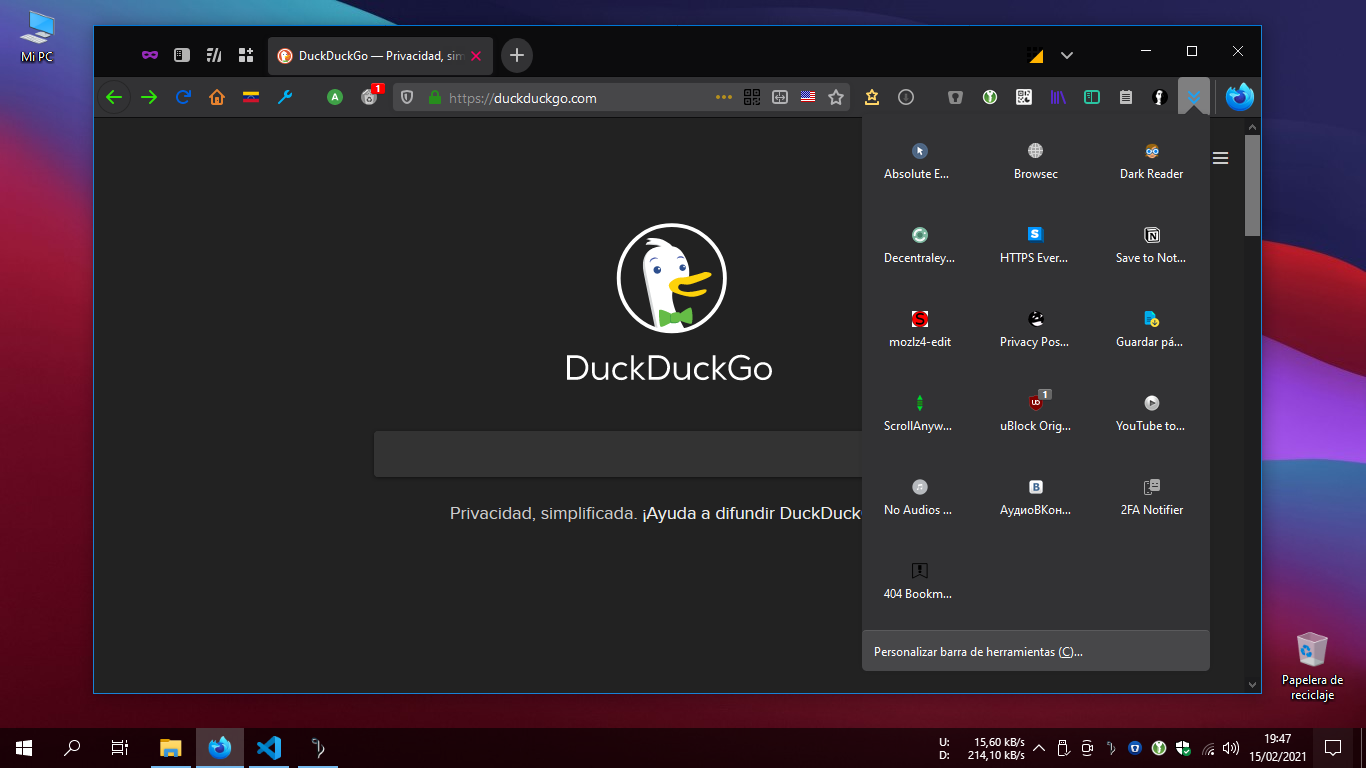The width and height of the screenshot is (1366, 768).
Task: Open the purple Library icon
Action: coord(1058,97)
